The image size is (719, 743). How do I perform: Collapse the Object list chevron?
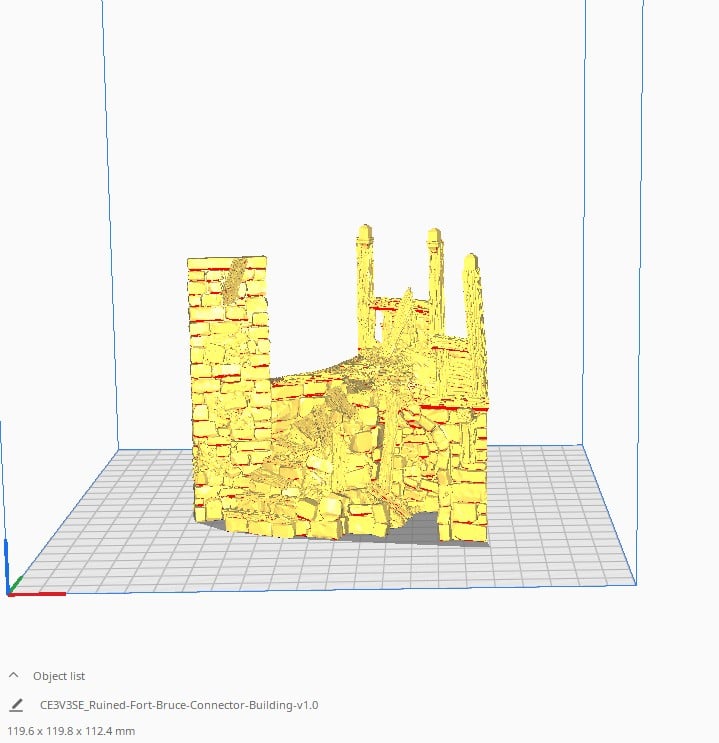pyautogui.click(x=14, y=676)
